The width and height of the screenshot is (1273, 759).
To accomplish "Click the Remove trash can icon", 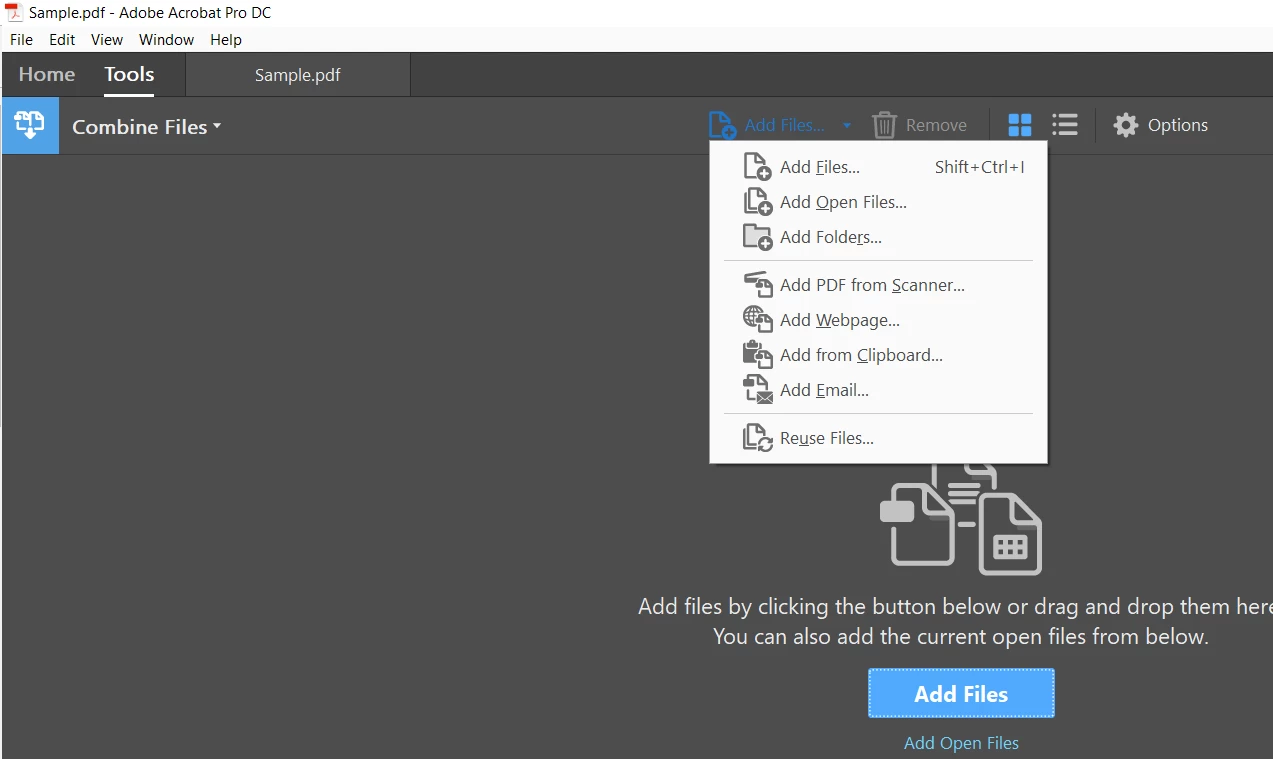I will coord(884,125).
